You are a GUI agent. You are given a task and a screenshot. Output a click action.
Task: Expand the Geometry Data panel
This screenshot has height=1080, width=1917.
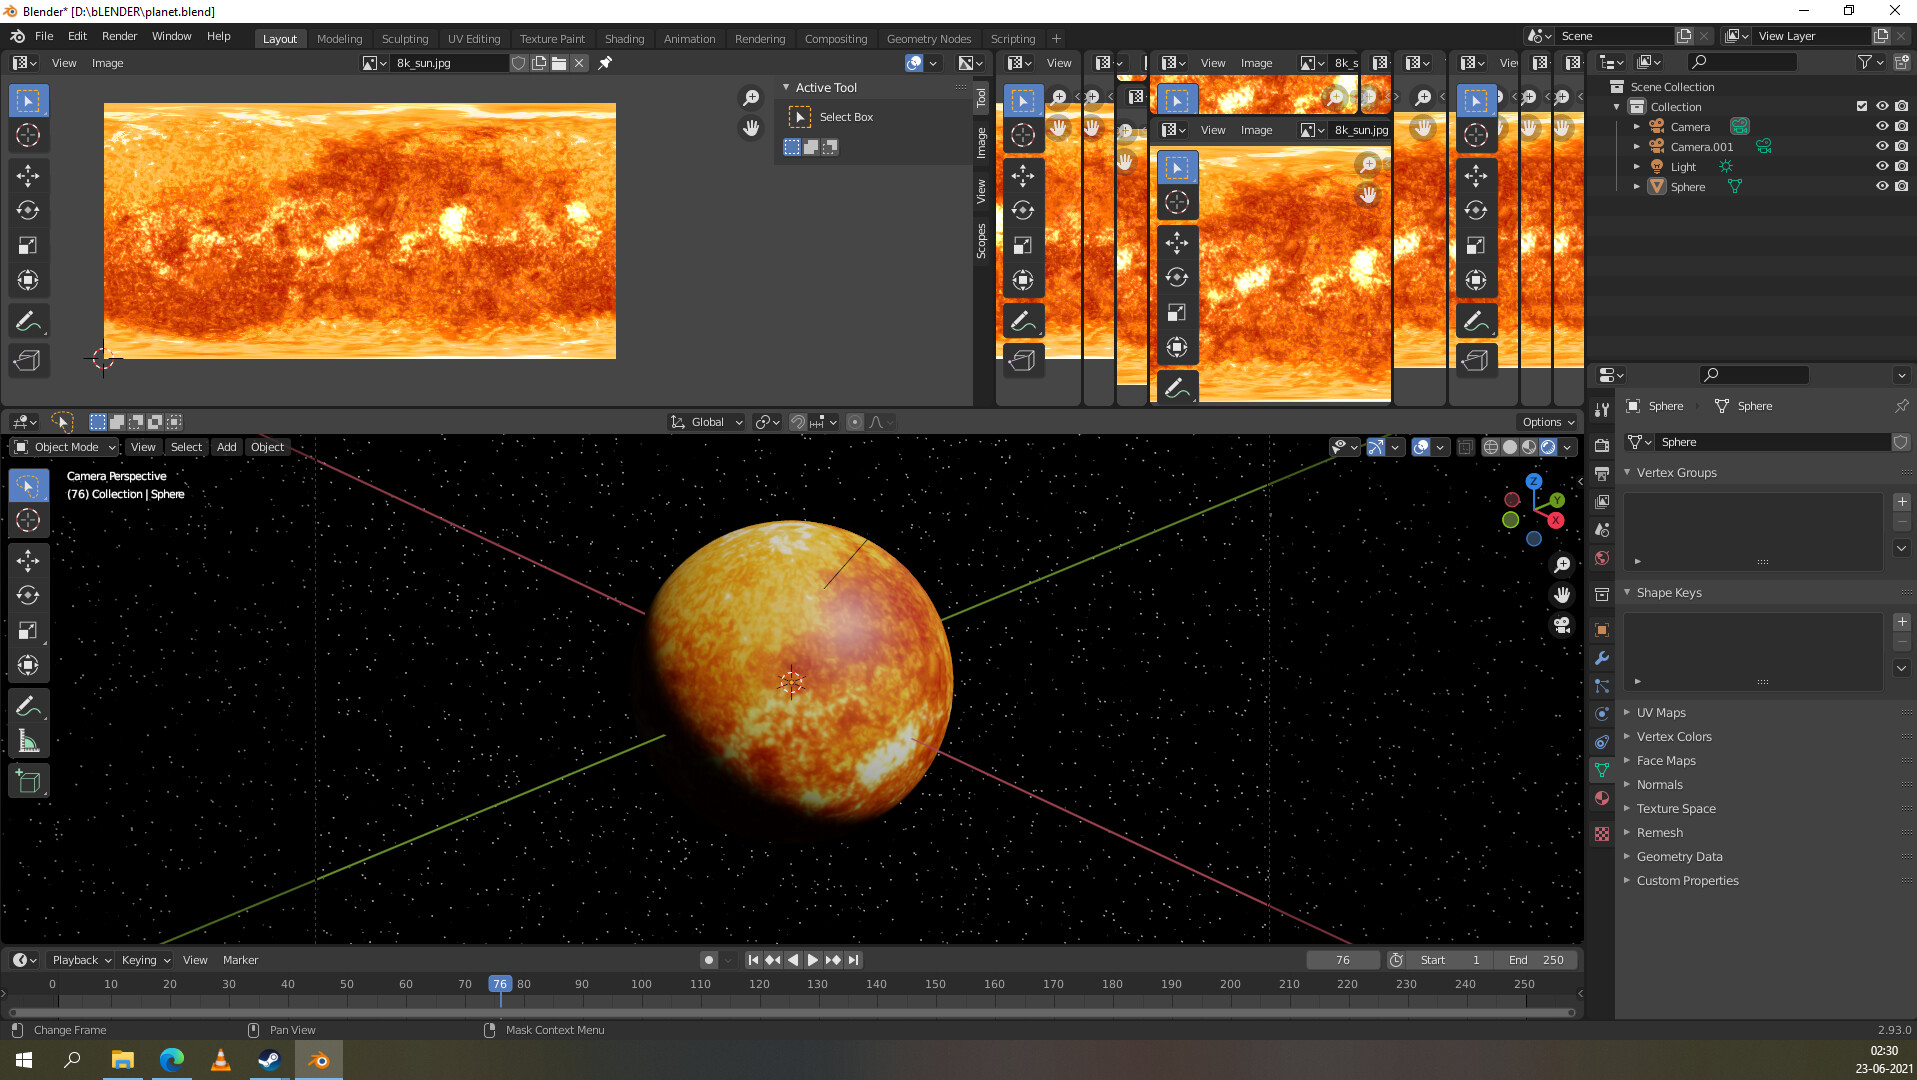tap(1679, 857)
